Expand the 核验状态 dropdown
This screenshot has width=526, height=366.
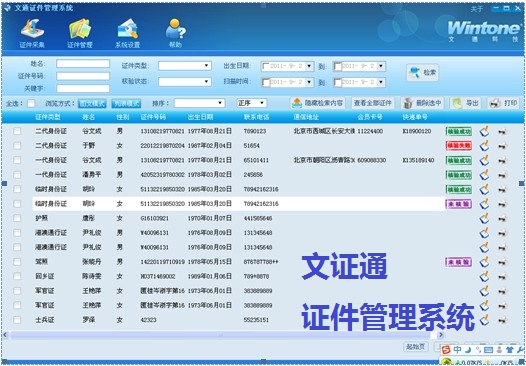click(x=185, y=82)
